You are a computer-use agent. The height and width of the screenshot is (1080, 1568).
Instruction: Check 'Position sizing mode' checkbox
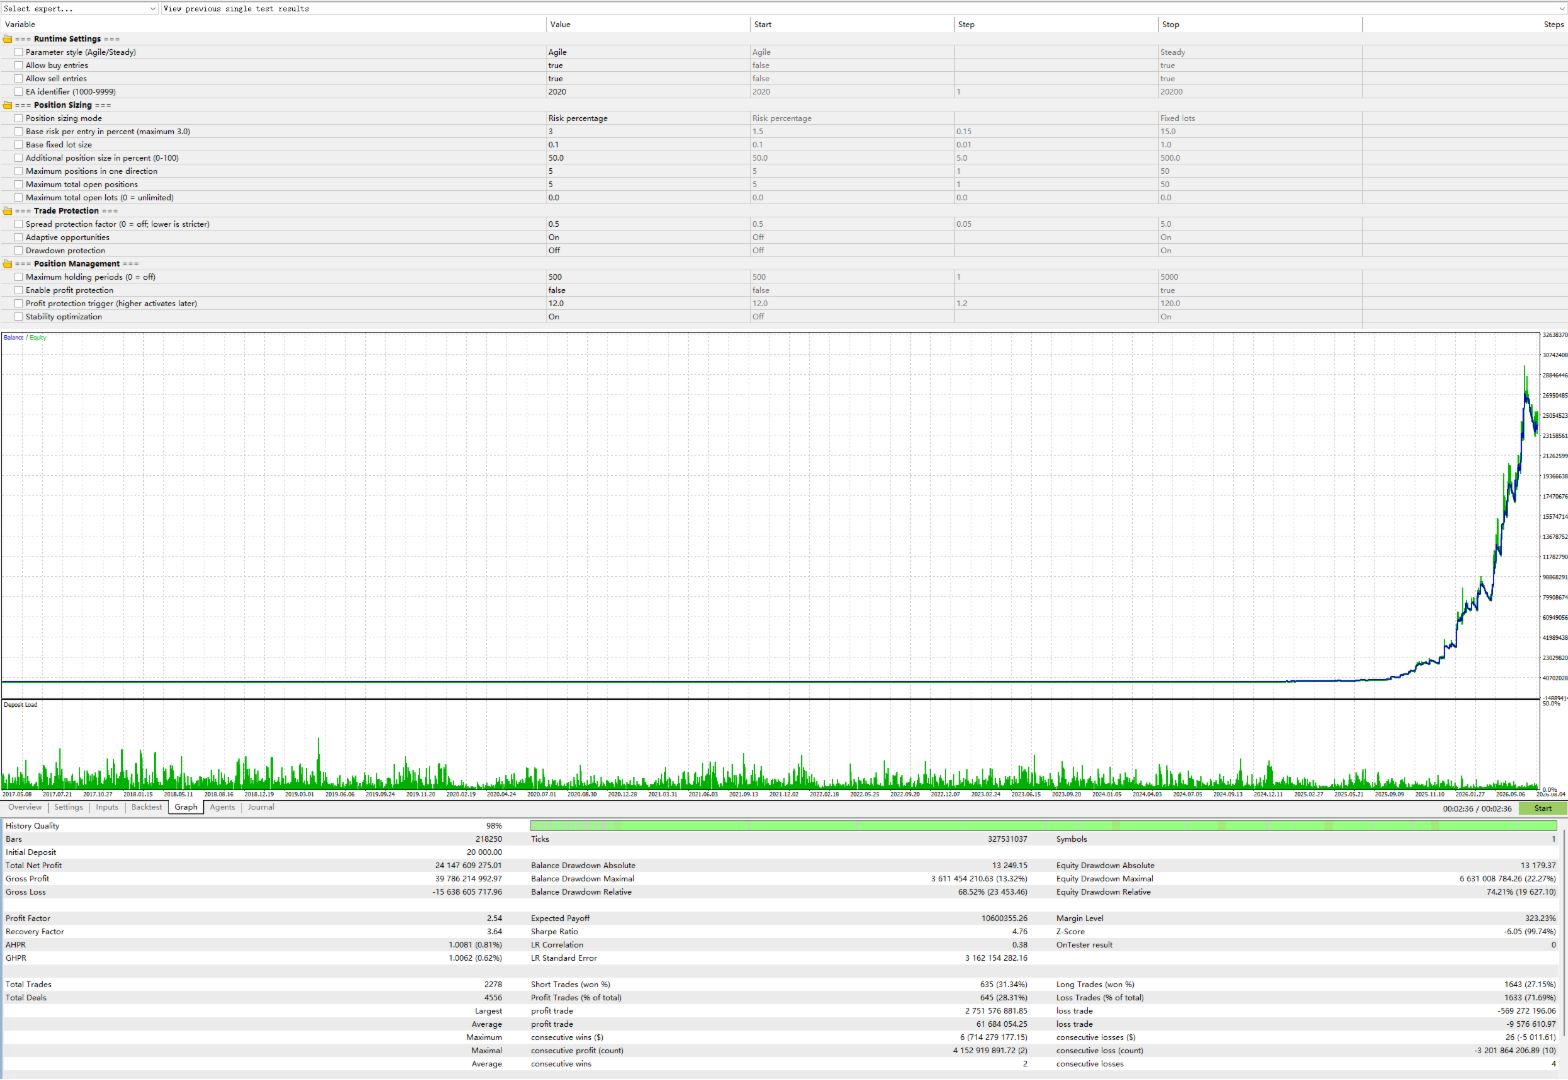[x=19, y=118]
